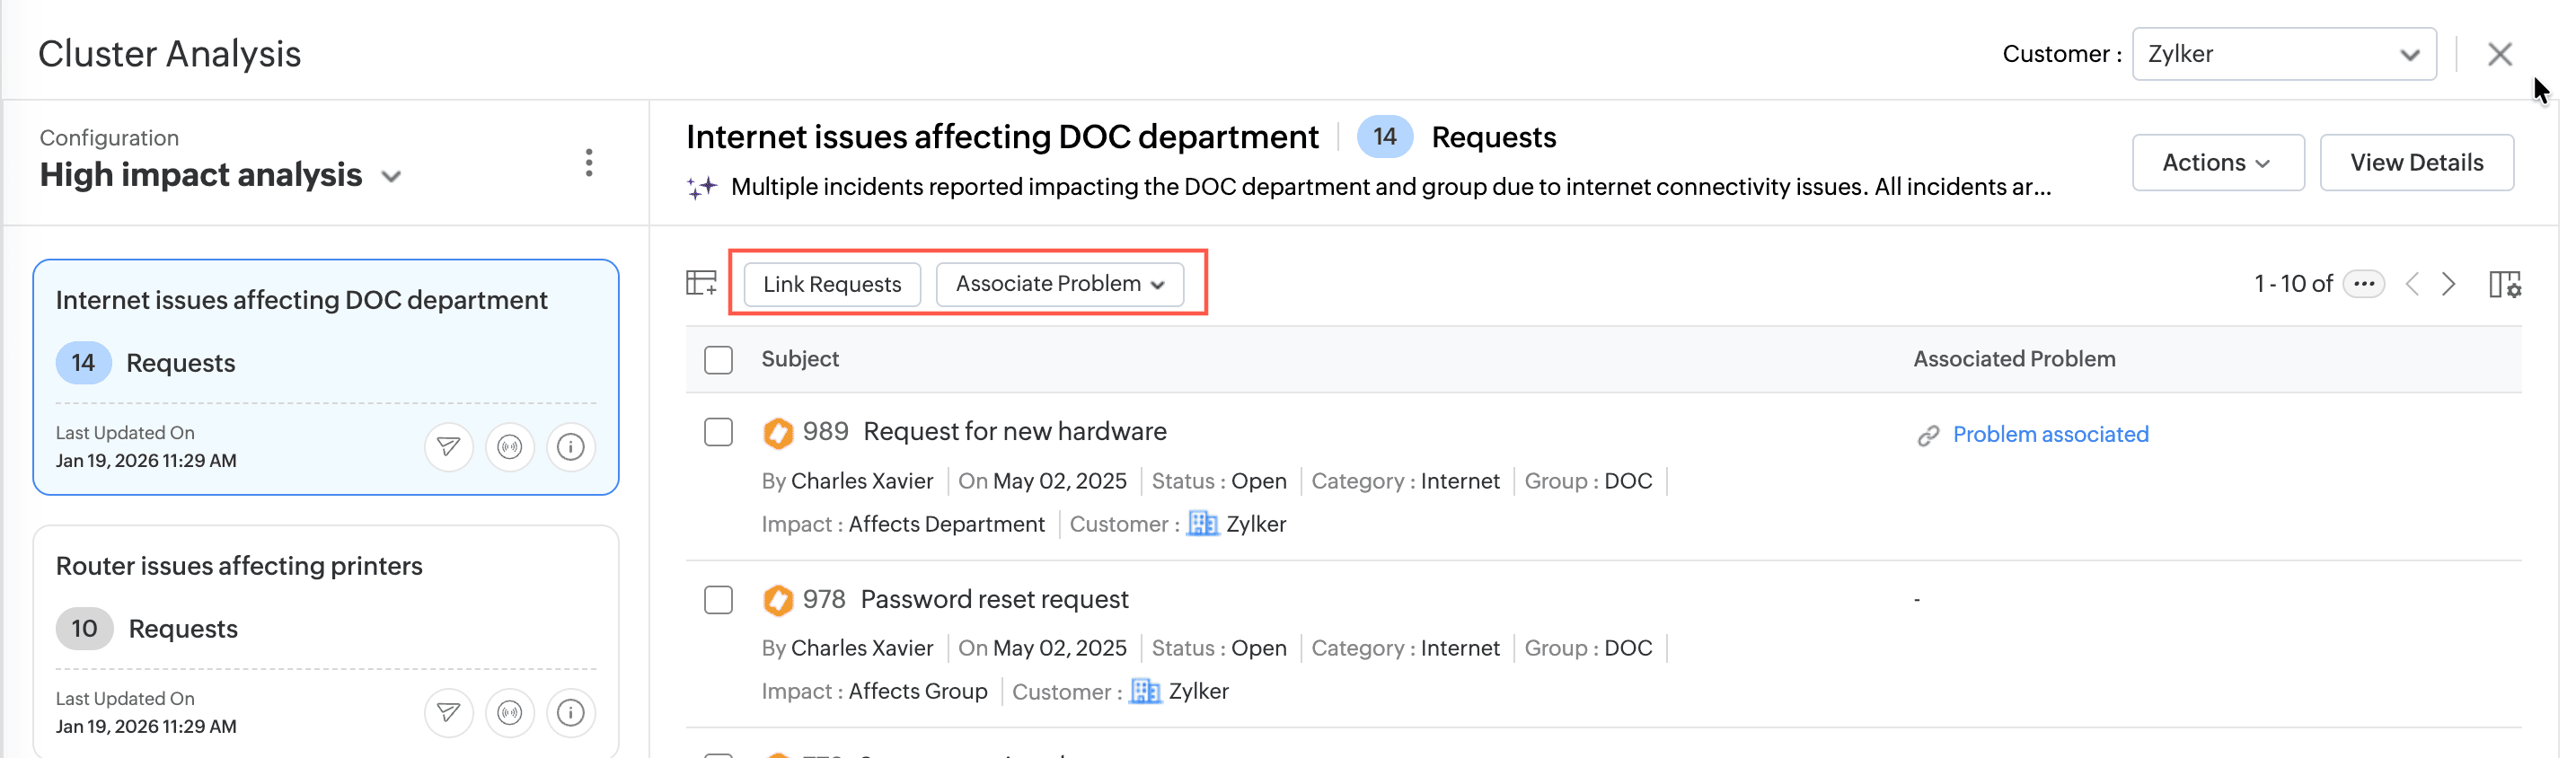Click the Link Requests button
The image size is (2576, 758).
click(x=831, y=284)
